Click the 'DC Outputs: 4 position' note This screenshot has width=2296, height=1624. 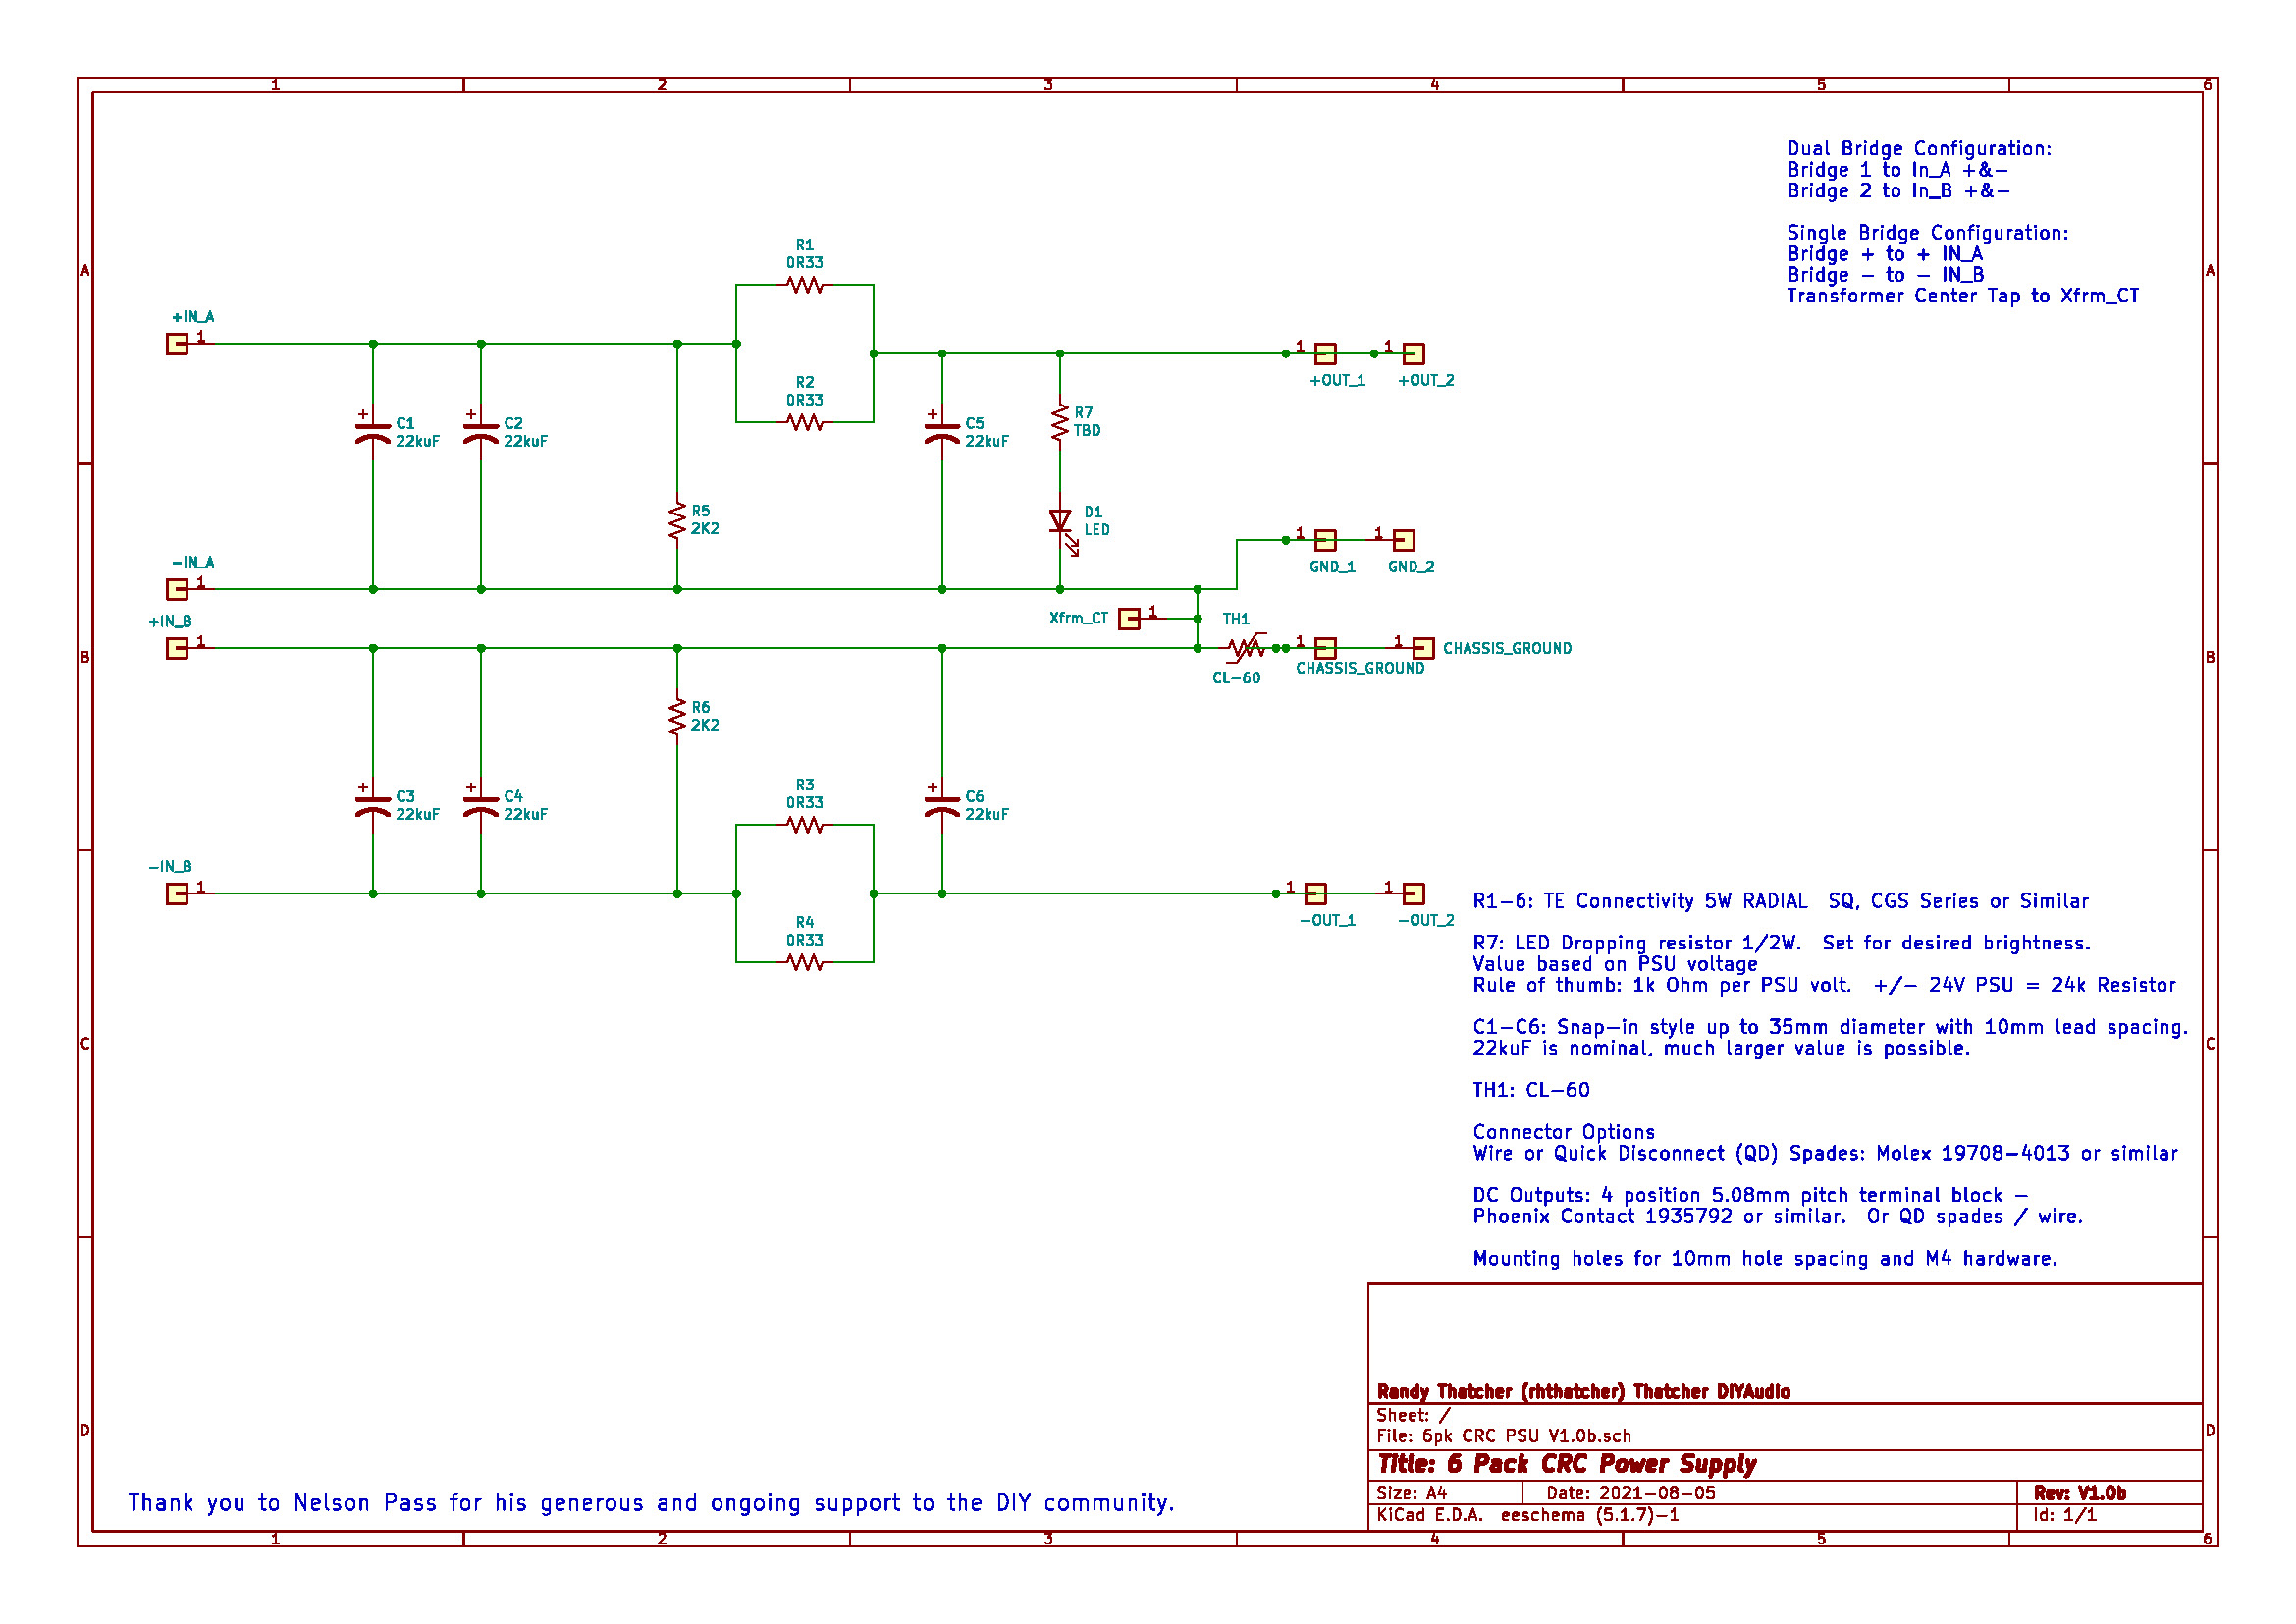[x=1750, y=1196]
